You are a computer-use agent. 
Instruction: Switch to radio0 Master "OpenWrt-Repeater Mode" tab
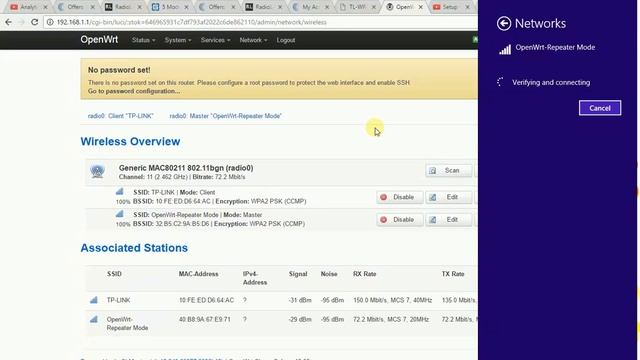(225, 116)
